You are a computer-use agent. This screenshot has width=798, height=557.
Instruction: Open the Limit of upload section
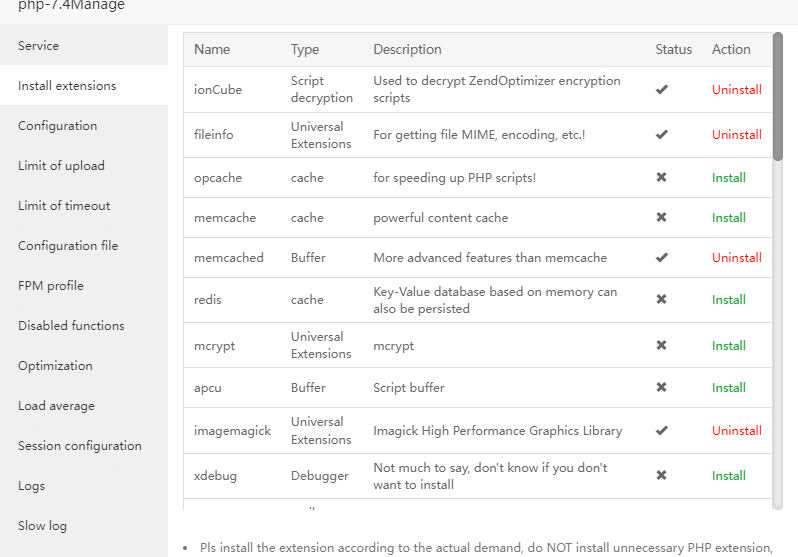coord(61,166)
